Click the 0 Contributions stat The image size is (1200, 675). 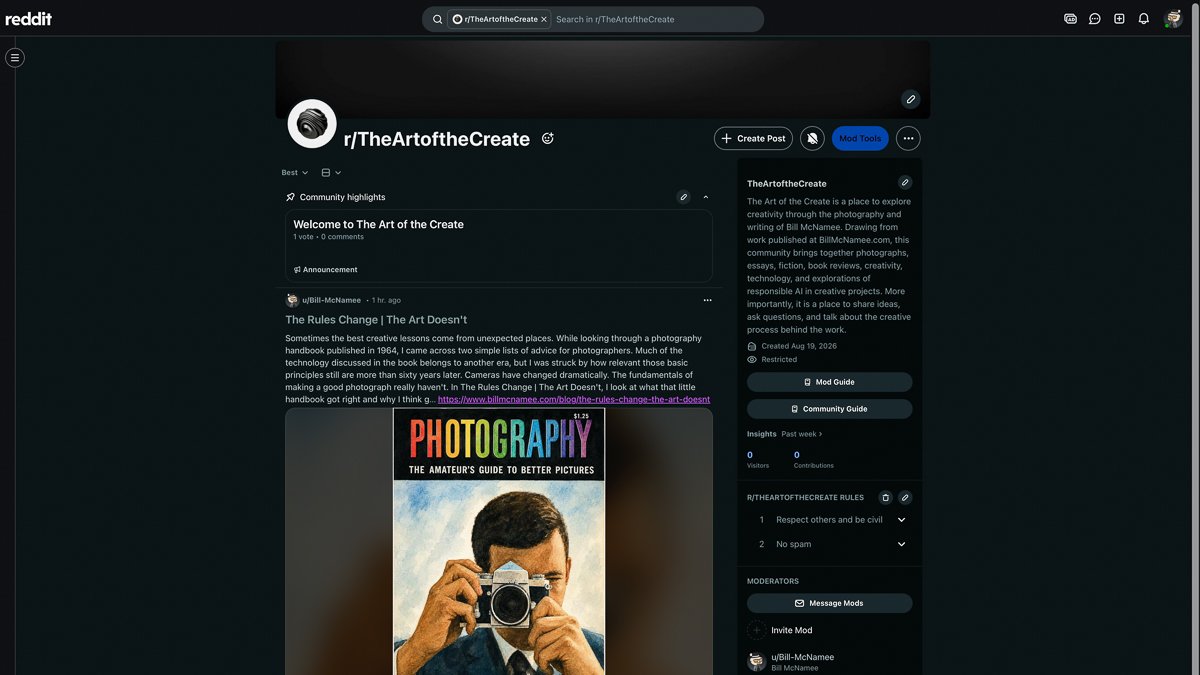point(813,459)
